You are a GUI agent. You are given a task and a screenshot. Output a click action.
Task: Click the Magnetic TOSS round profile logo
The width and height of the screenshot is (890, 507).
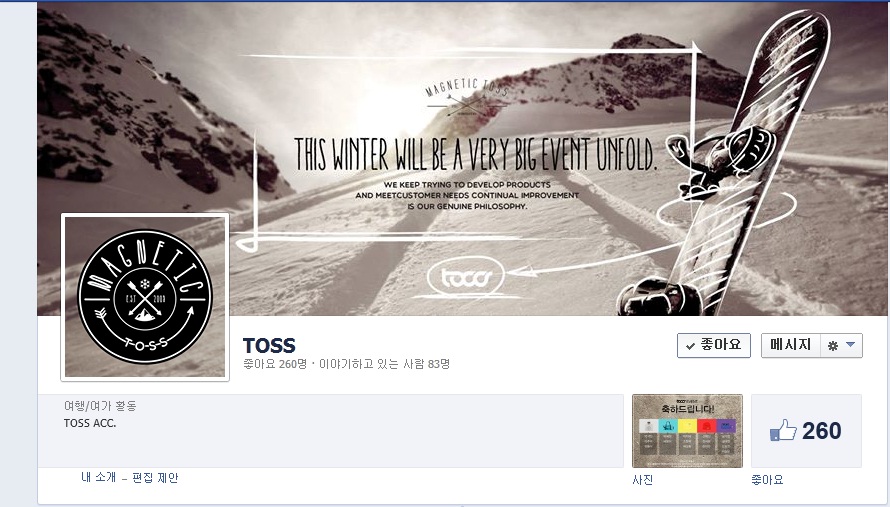pos(145,296)
